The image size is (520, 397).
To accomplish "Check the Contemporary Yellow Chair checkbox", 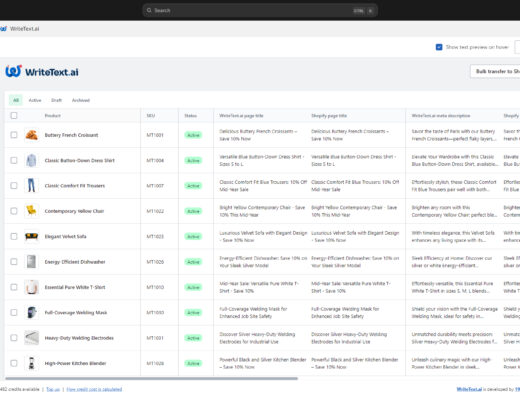I will (x=14, y=211).
